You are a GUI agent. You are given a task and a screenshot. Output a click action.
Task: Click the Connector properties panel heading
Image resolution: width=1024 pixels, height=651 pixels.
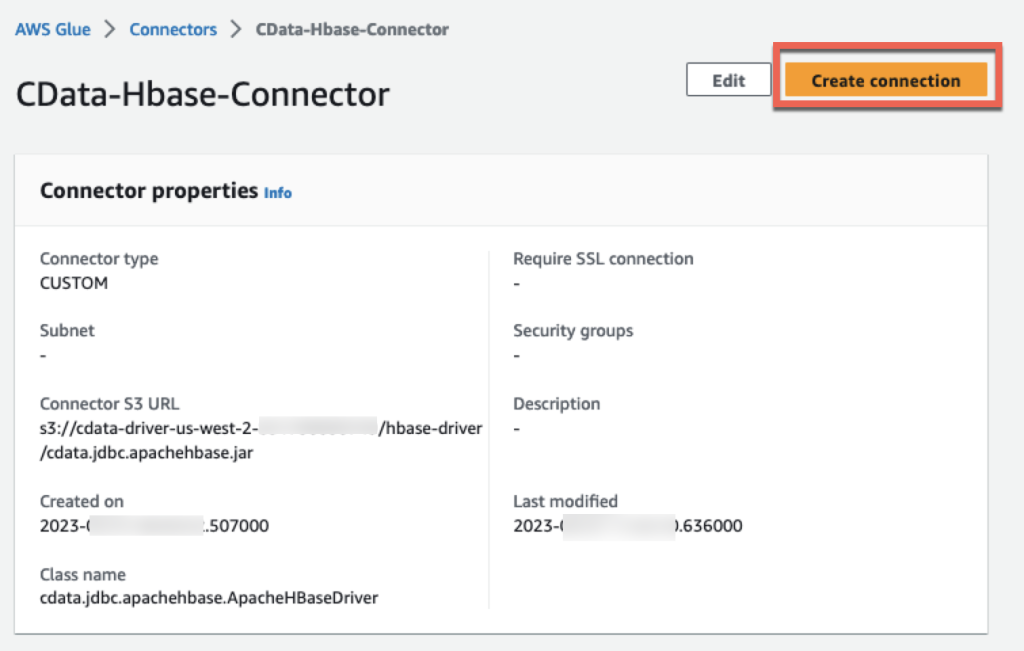149,190
